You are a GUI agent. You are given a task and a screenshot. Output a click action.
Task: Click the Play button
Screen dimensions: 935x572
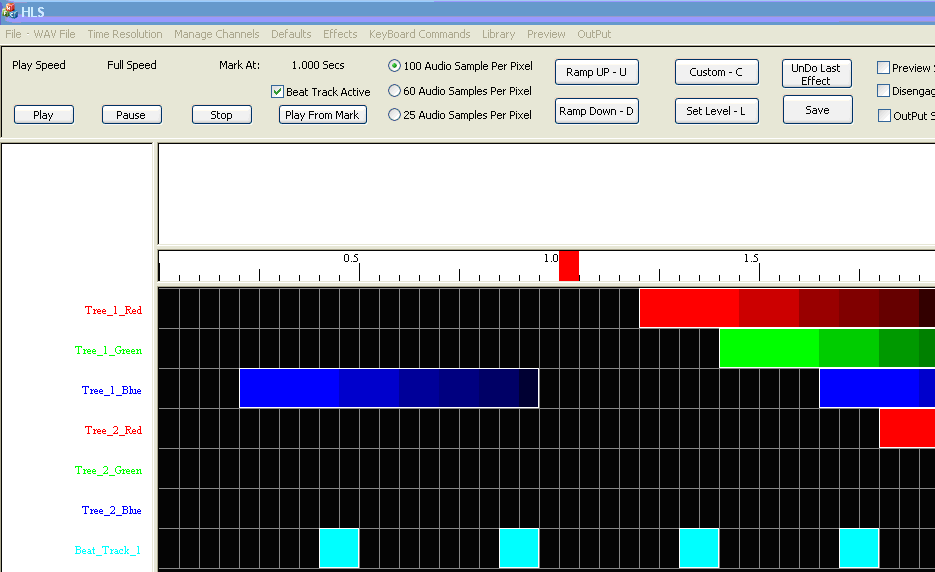pos(44,115)
